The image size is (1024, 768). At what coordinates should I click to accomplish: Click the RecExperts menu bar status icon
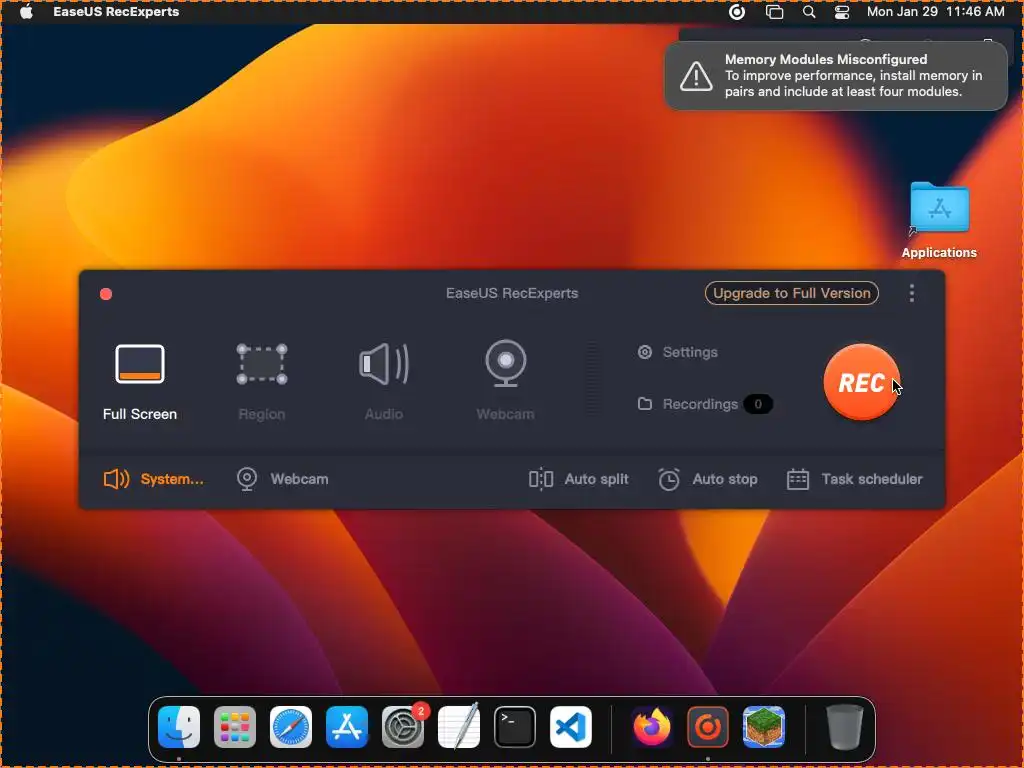tap(737, 12)
